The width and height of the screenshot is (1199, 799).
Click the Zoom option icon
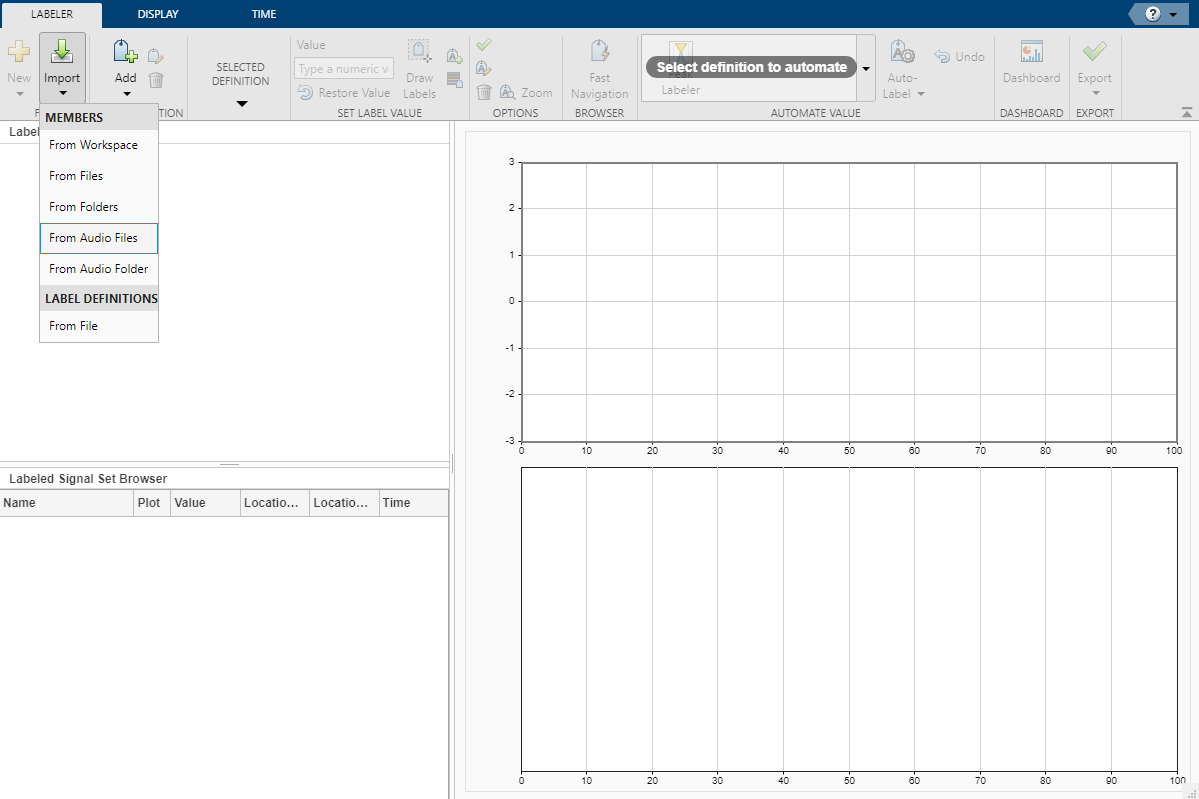coord(508,91)
